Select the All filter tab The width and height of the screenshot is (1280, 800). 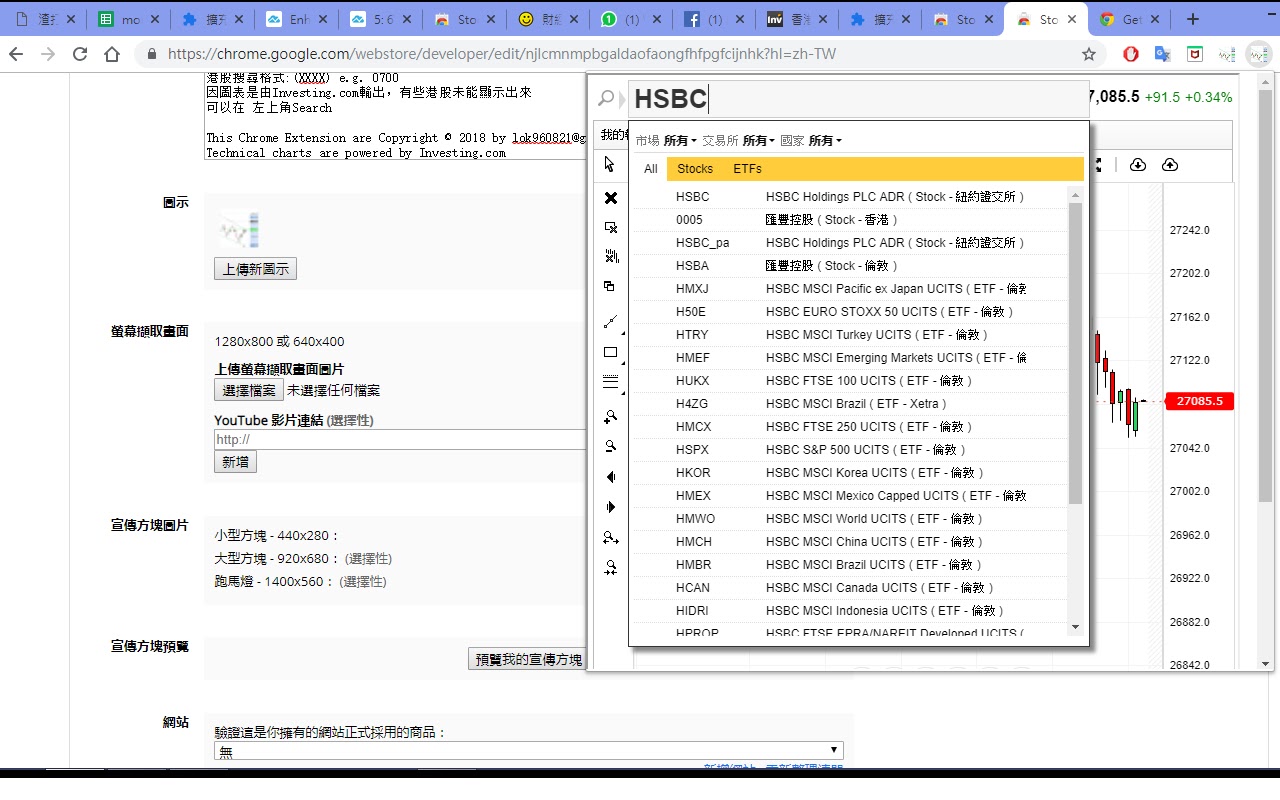pos(650,169)
